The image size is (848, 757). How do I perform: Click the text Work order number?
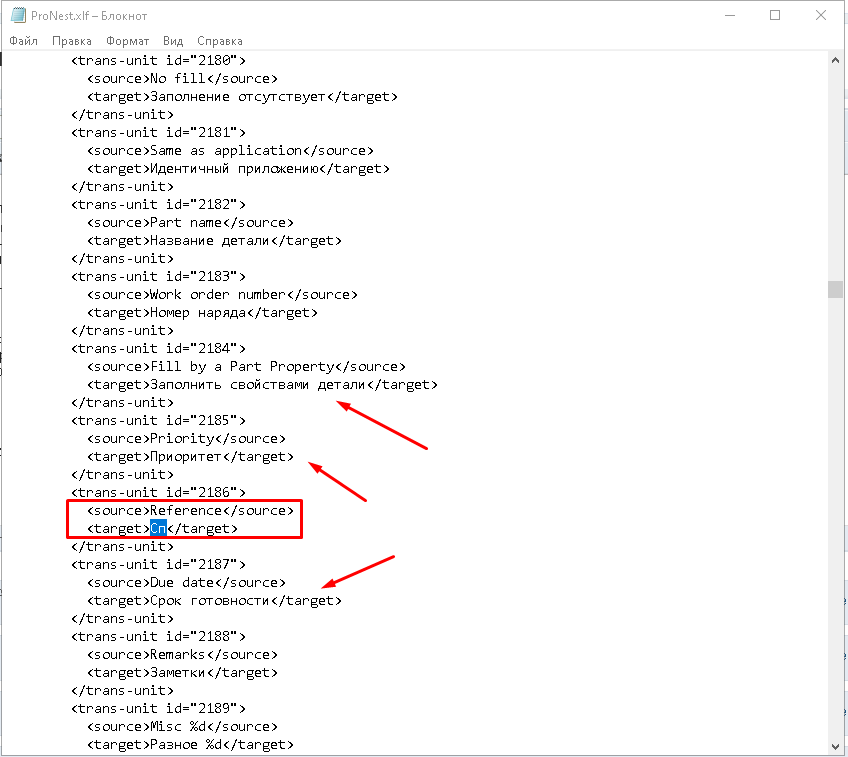click(x=218, y=295)
